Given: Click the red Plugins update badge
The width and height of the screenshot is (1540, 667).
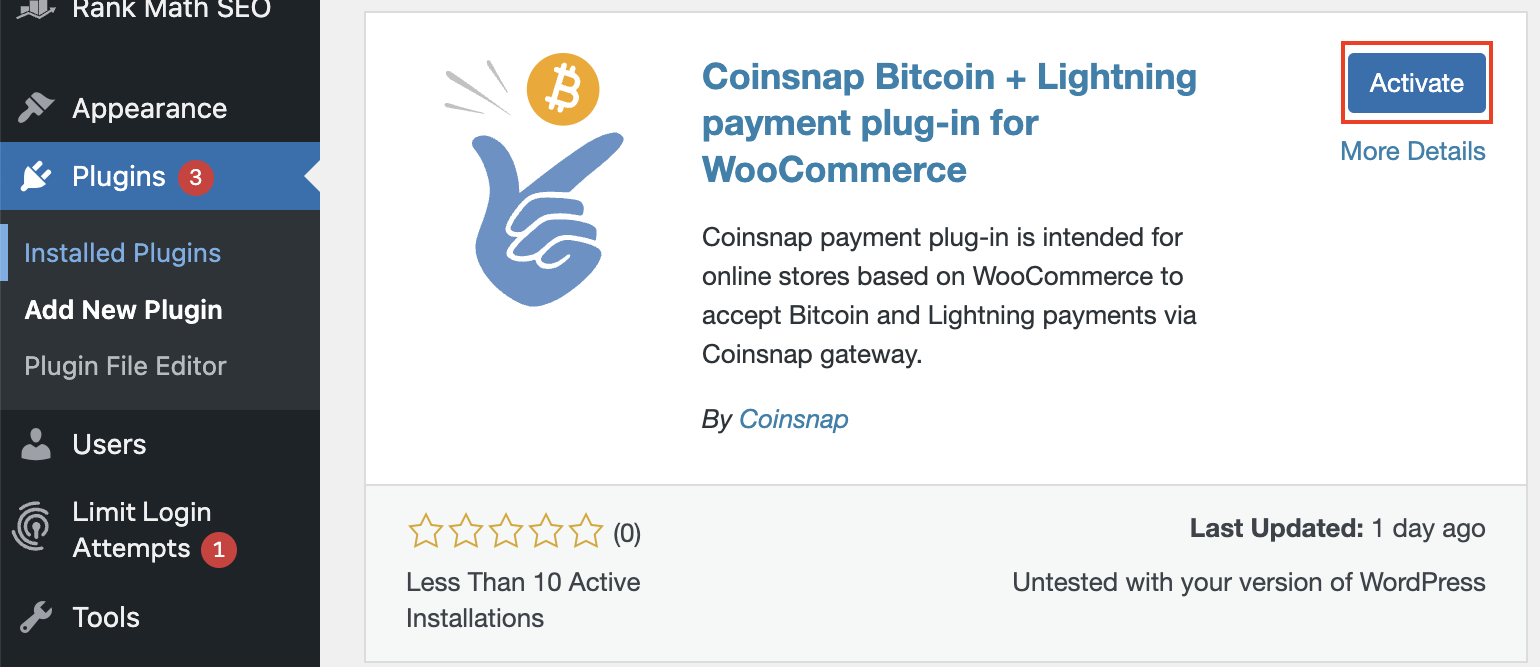Looking at the screenshot, I should [x=196, y=178].
